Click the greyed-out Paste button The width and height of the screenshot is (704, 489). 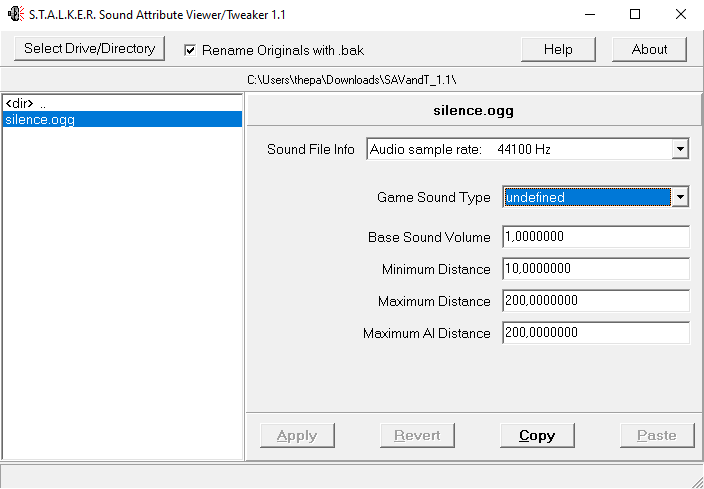pyautogui.click(x=657, y=435)
